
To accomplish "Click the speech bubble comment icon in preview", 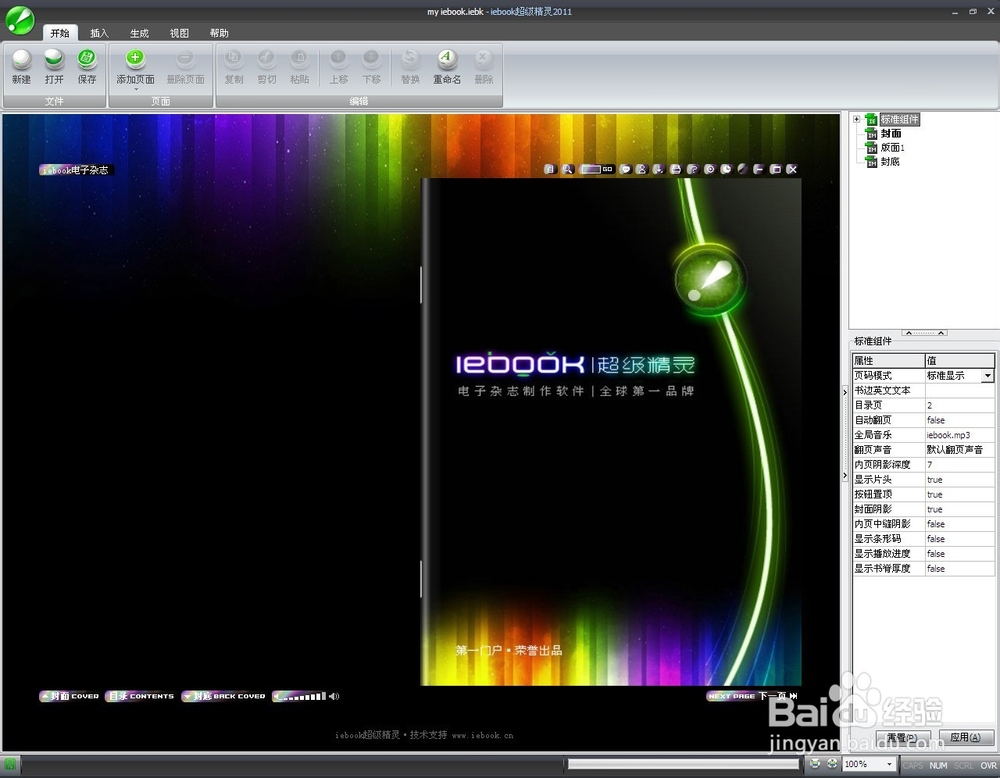I will click(625, 169).
